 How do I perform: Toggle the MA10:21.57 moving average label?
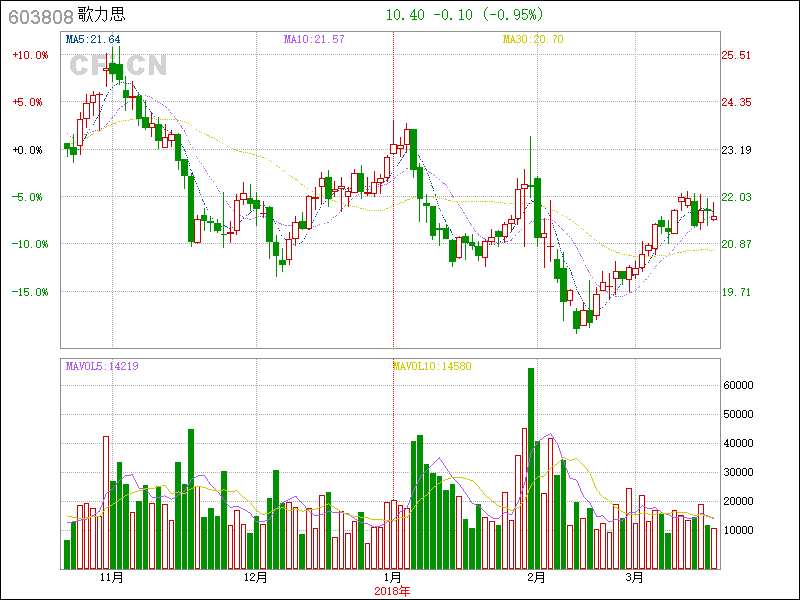314,40
